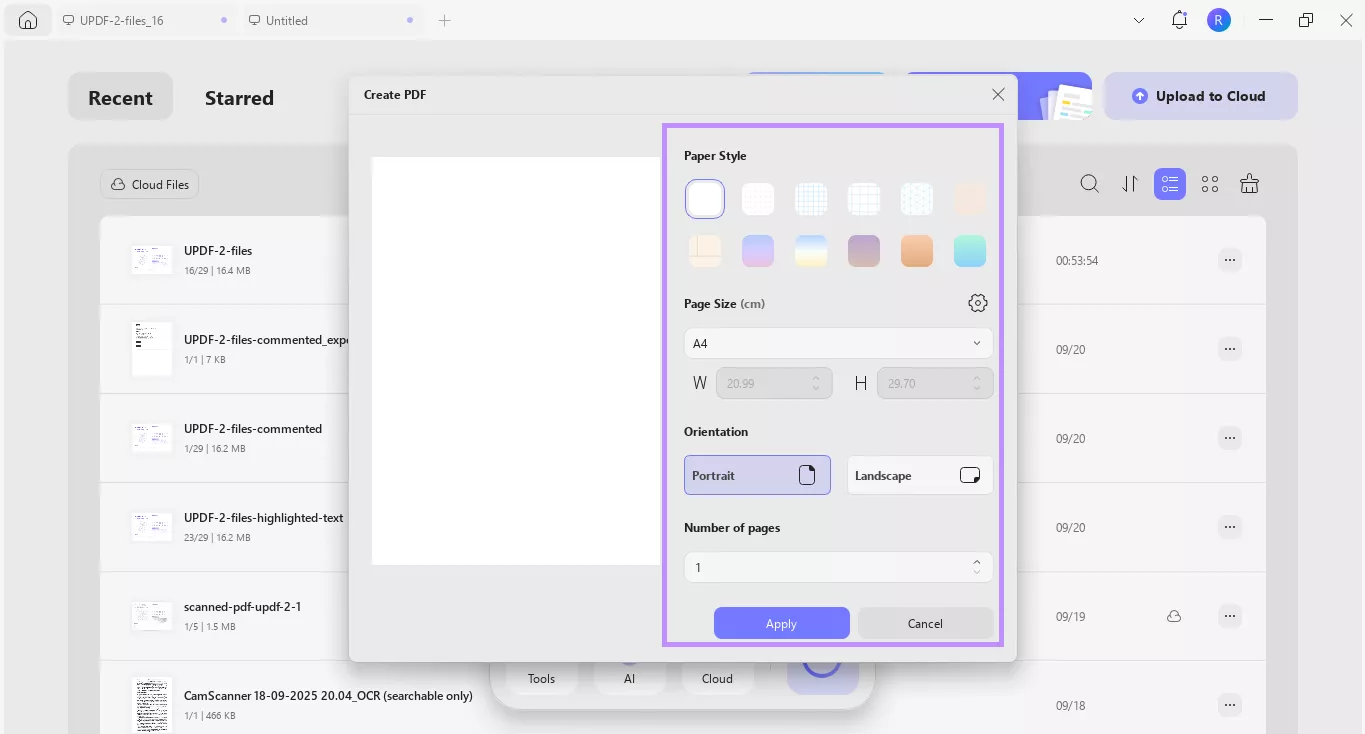1365x734 pixels.
Task: Open the tab overflow chevron dropdown
Action: (1138, 19)
